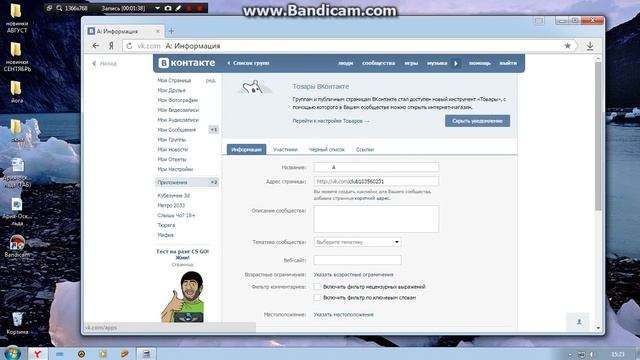This screenshot has width=640, height=360.
Task: Switch to the 'Участники' tab
Action: point(285,149)
